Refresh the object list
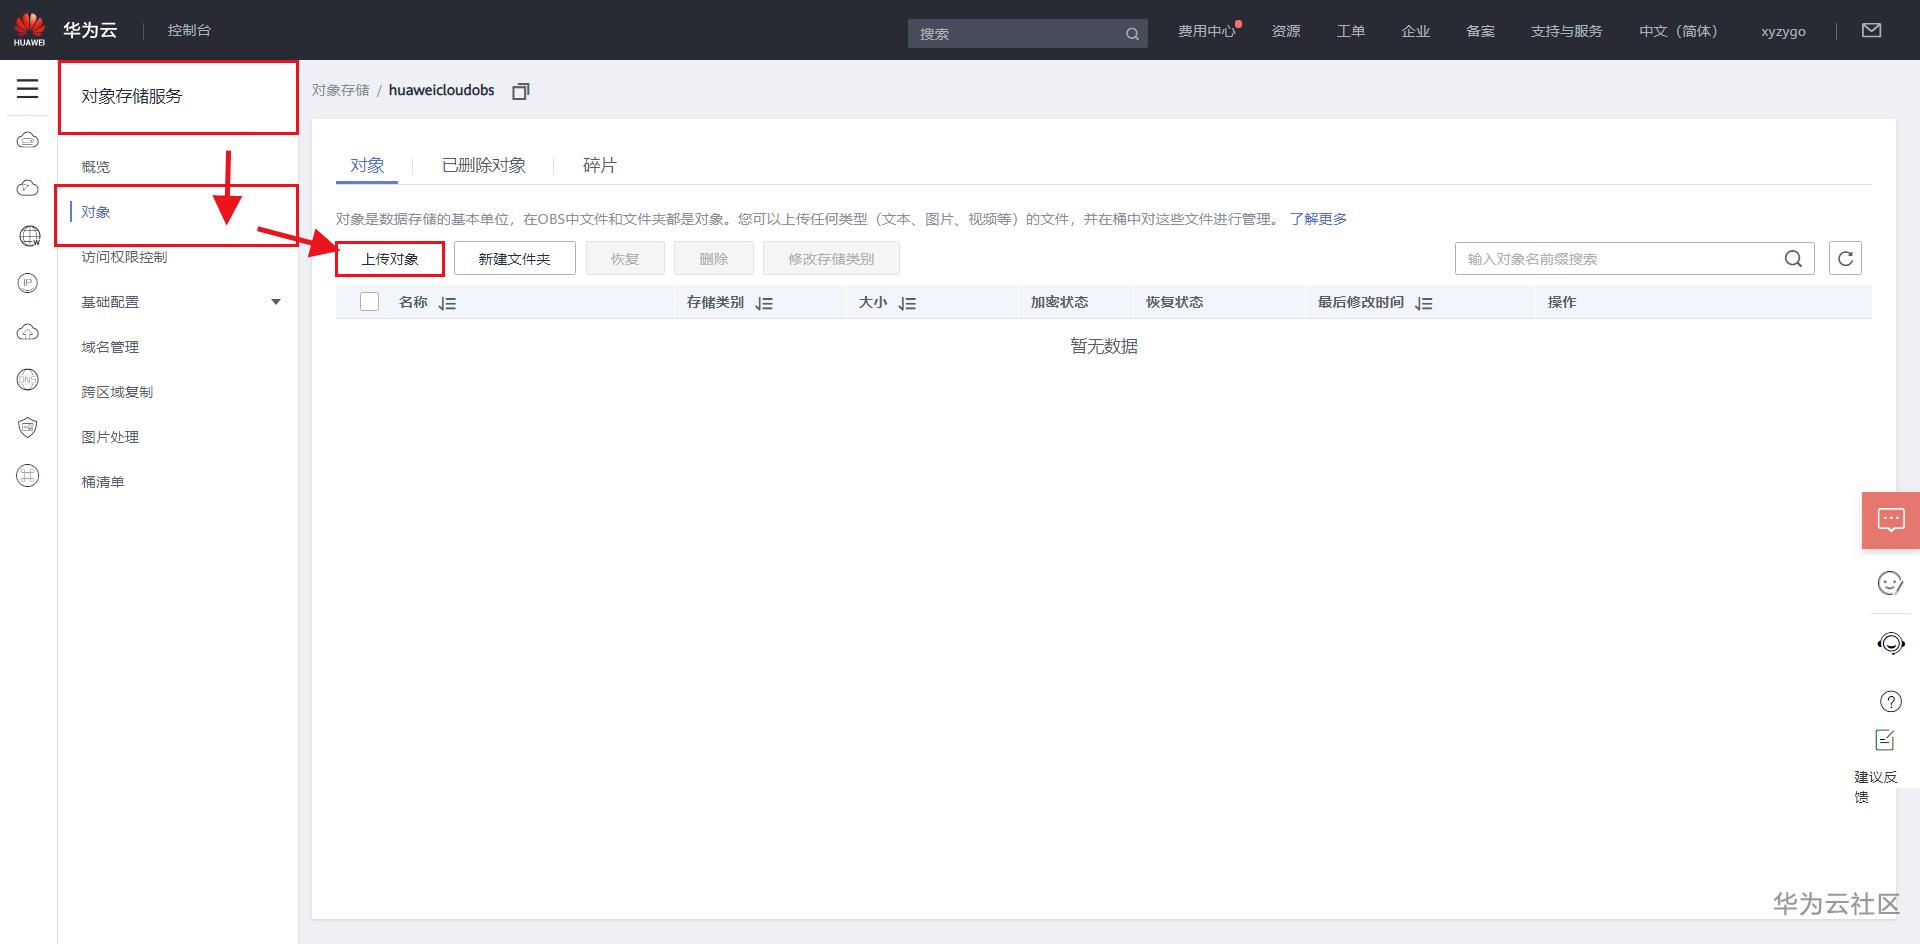The height and width of the screenshot is (944, 1920). coord(1845,257)
